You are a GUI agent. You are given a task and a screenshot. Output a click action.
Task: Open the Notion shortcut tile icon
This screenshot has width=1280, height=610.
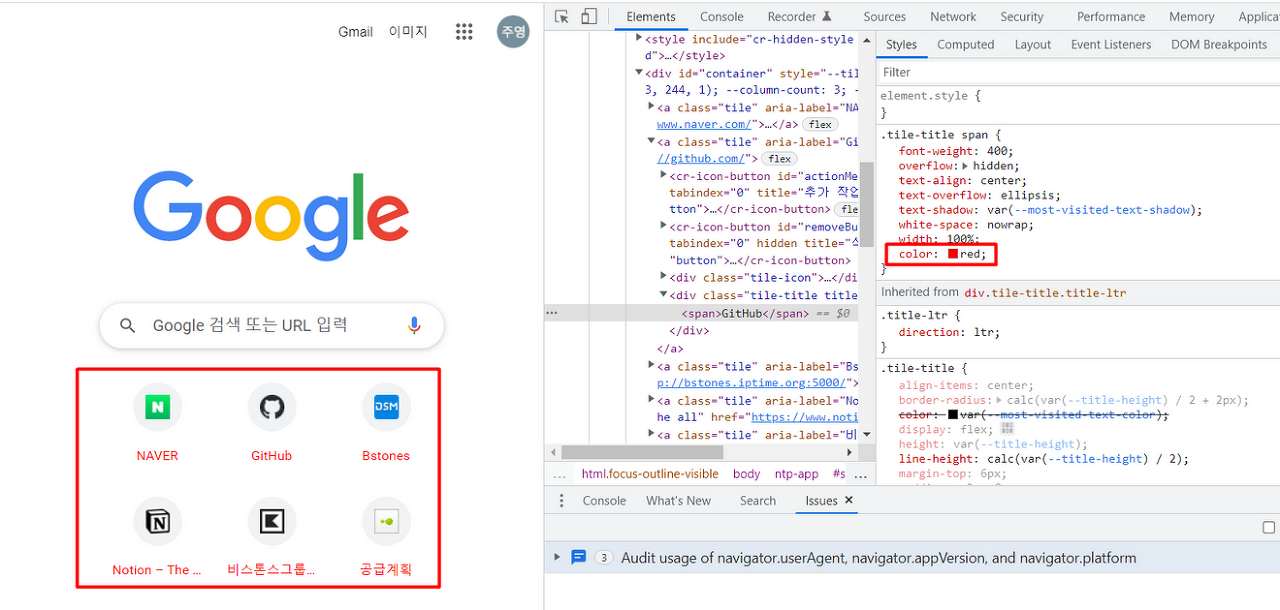click(x=157, y=521)
